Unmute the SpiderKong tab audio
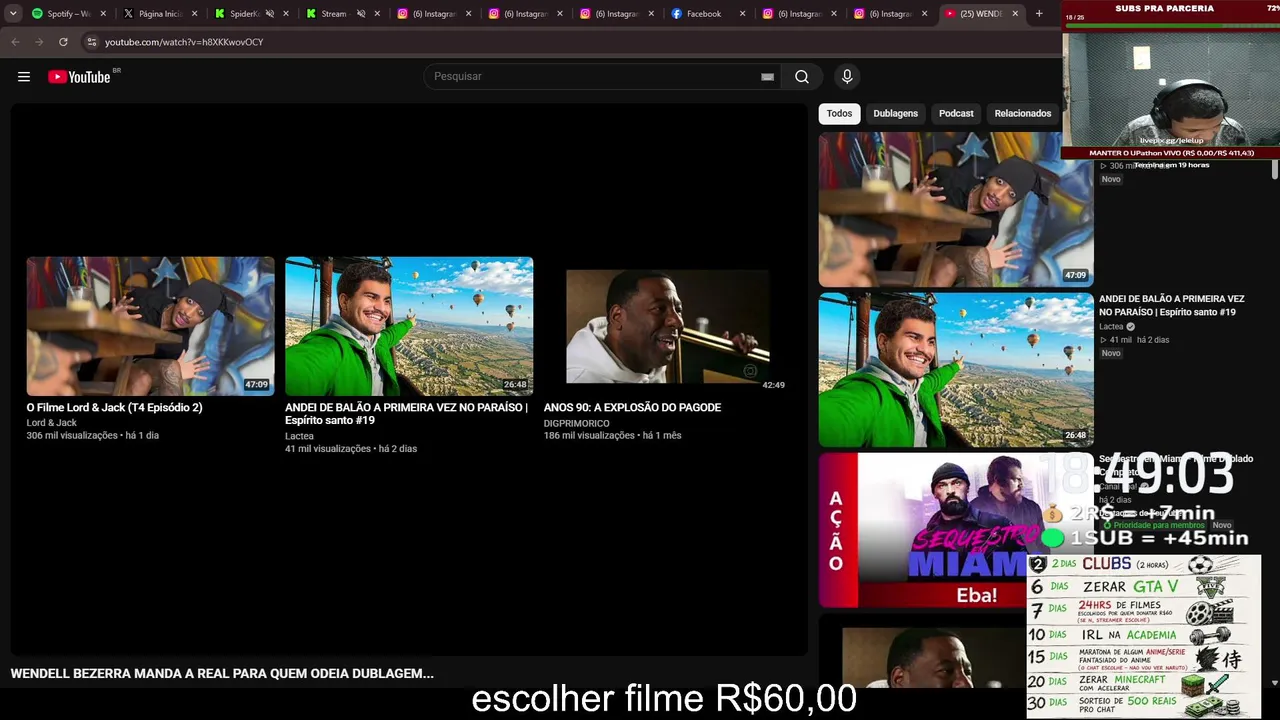 click(270, 14)
